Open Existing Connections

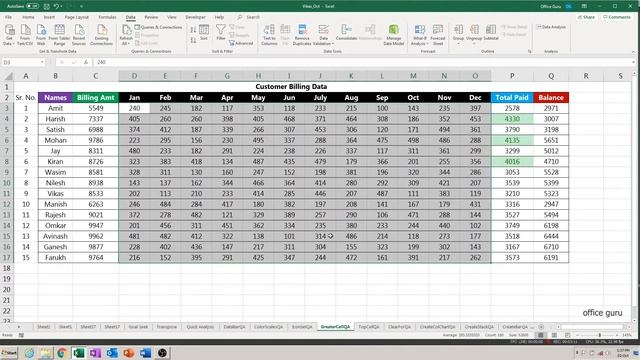tap(101, 35)
